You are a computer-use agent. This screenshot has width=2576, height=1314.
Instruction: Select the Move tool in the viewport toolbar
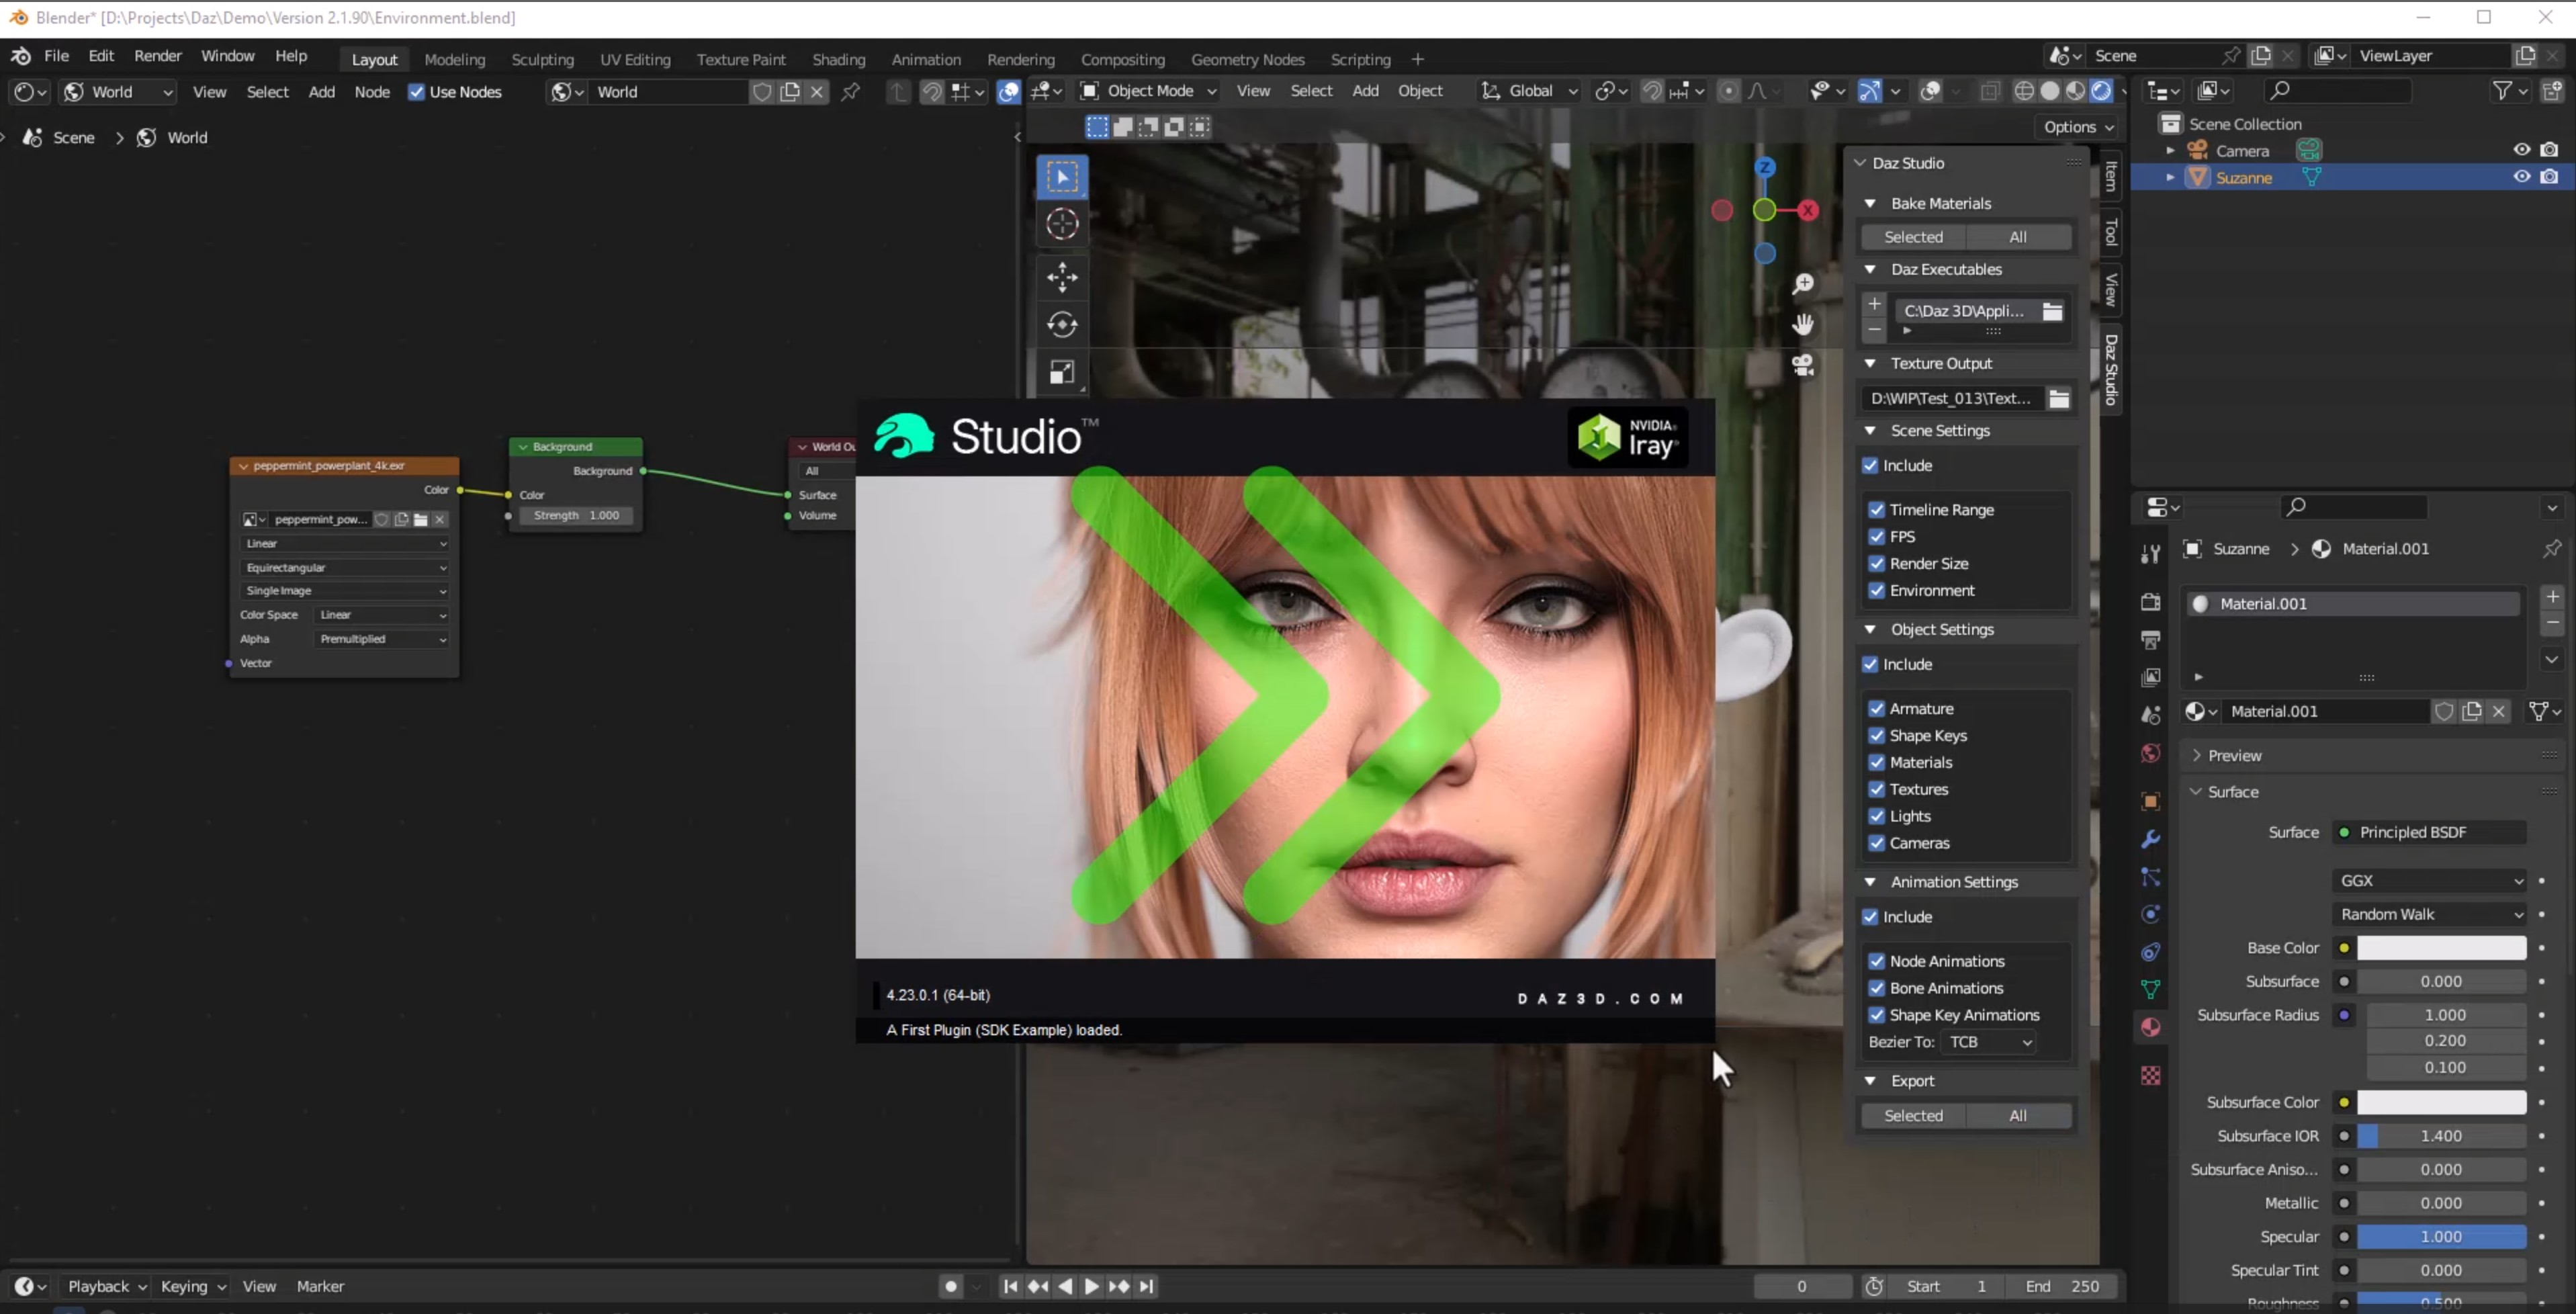coord(1062,277)
